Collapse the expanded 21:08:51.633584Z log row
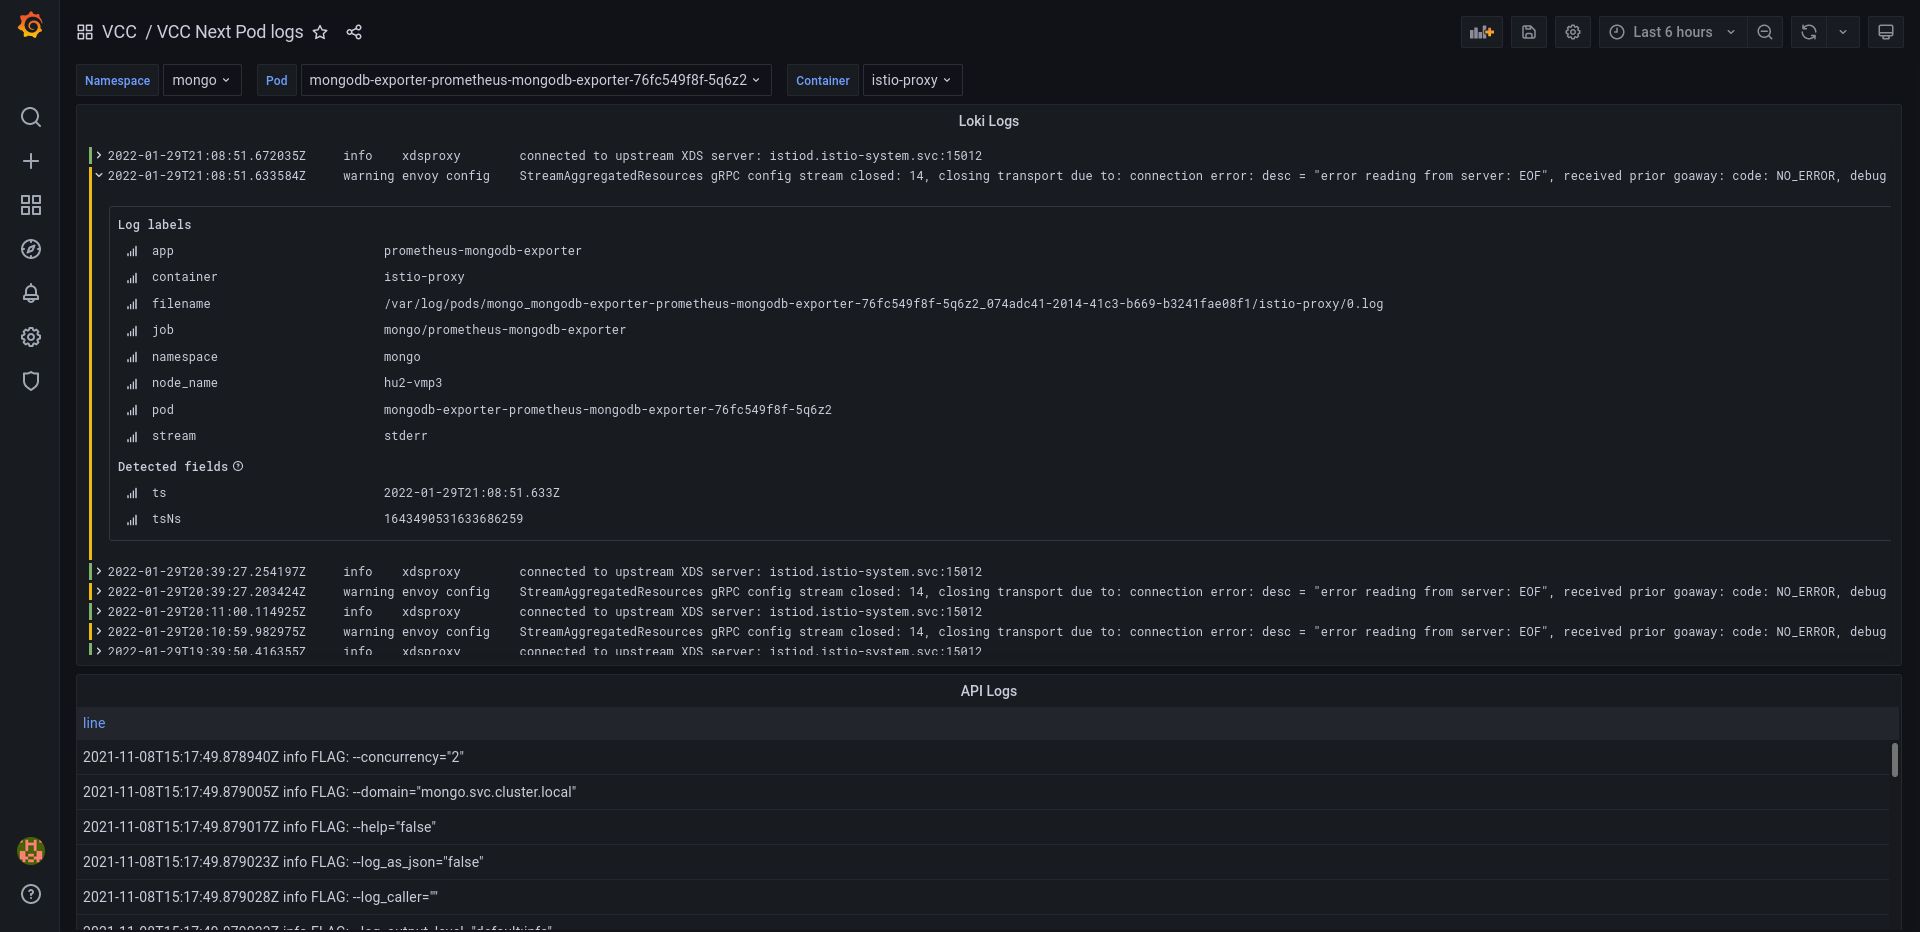Viewport: 1920px width, 932px height. pyautogui.click(x=99, y=175)
